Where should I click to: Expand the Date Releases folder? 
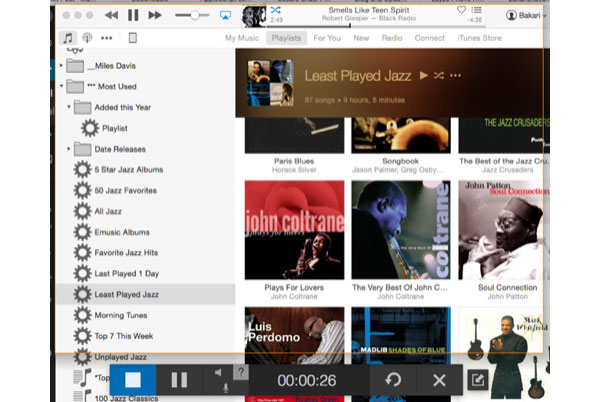point(69,149)
